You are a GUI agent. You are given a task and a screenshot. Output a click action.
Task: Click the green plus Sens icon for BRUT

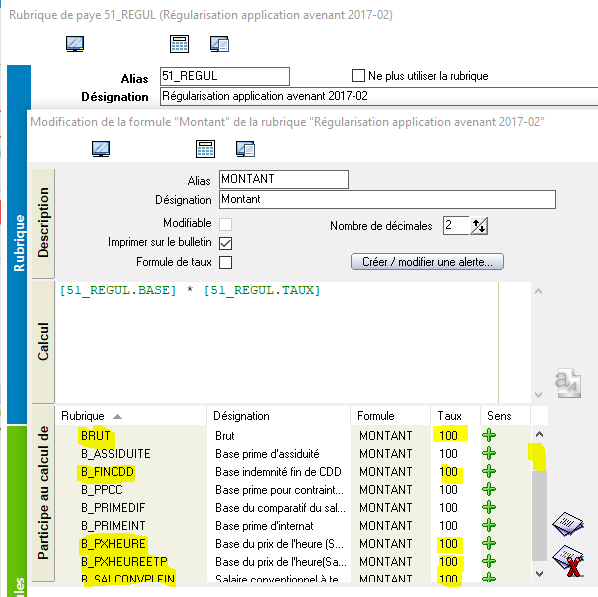click(x=489, y=435)
